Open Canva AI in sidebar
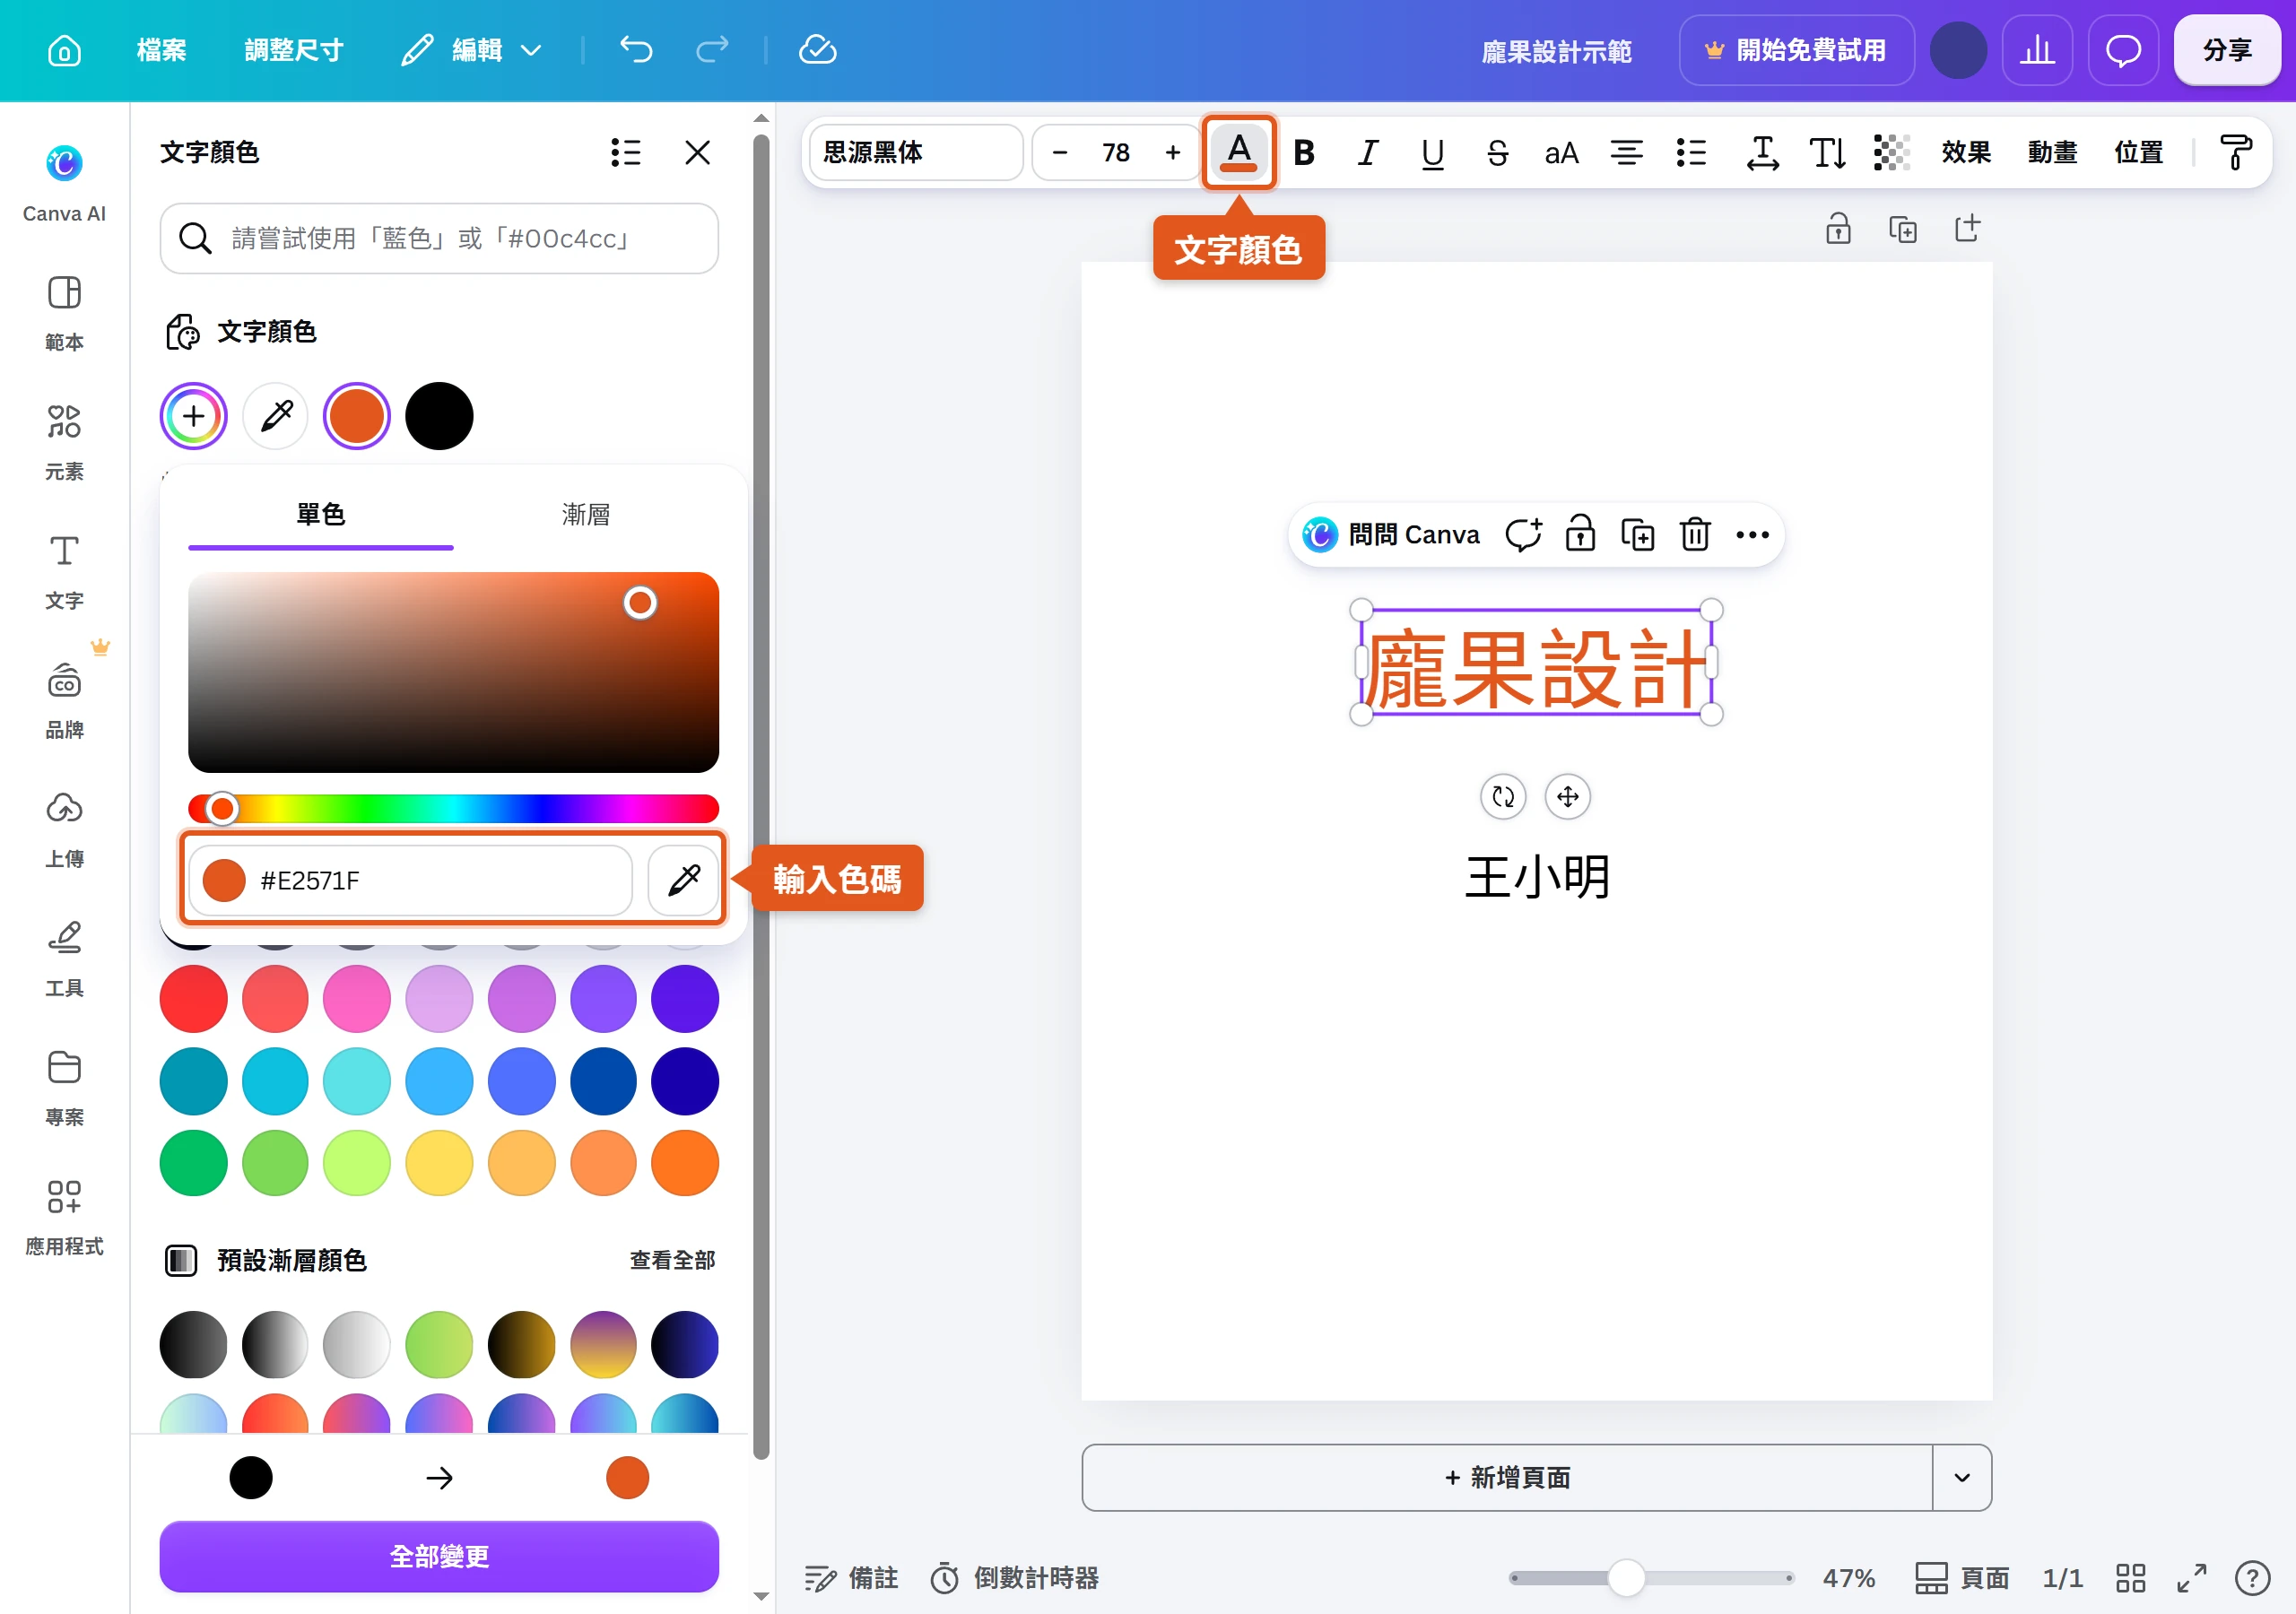Viewport: 2296px width, 1614px height. pyautogui.click(x=64, y=184)
